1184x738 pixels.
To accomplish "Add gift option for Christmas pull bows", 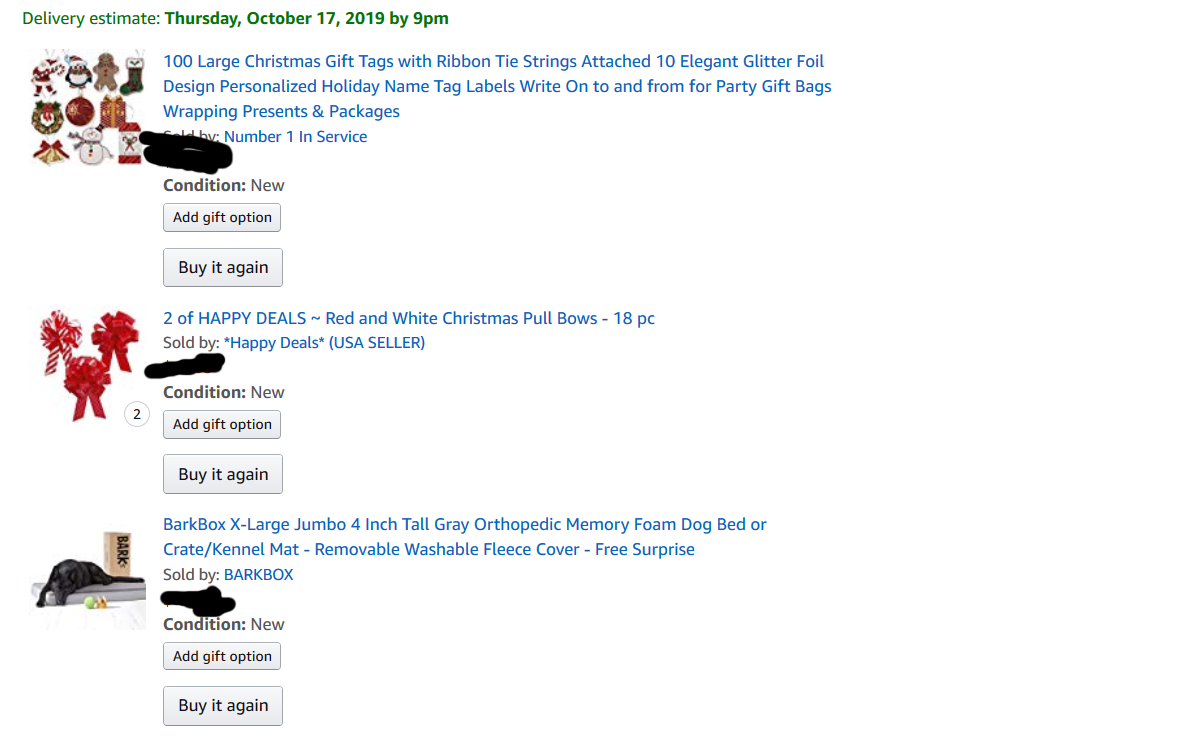I will (222, 425).
